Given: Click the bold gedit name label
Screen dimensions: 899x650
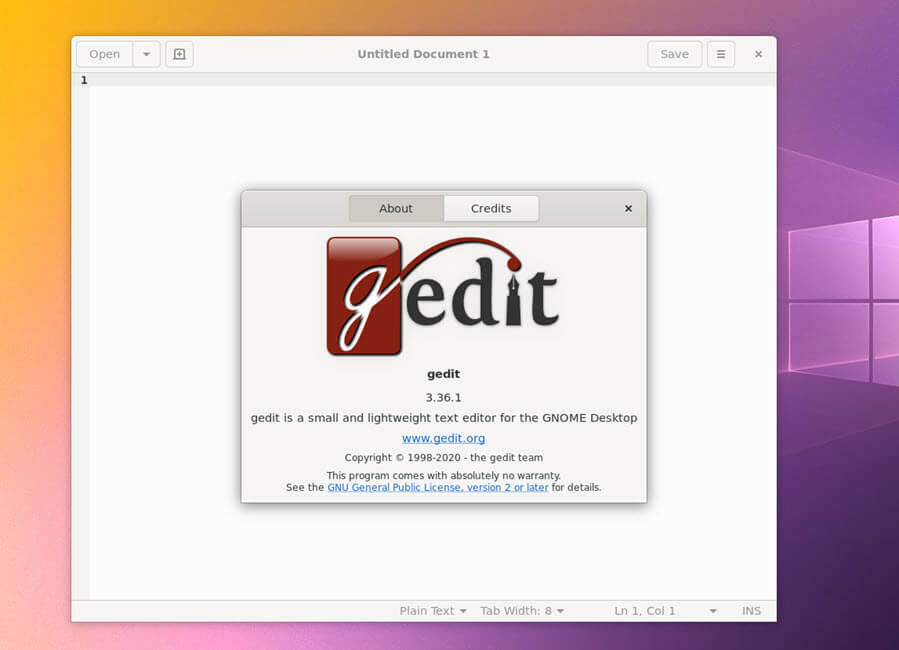Looking at the screenshot, I should tap(443, 374).
